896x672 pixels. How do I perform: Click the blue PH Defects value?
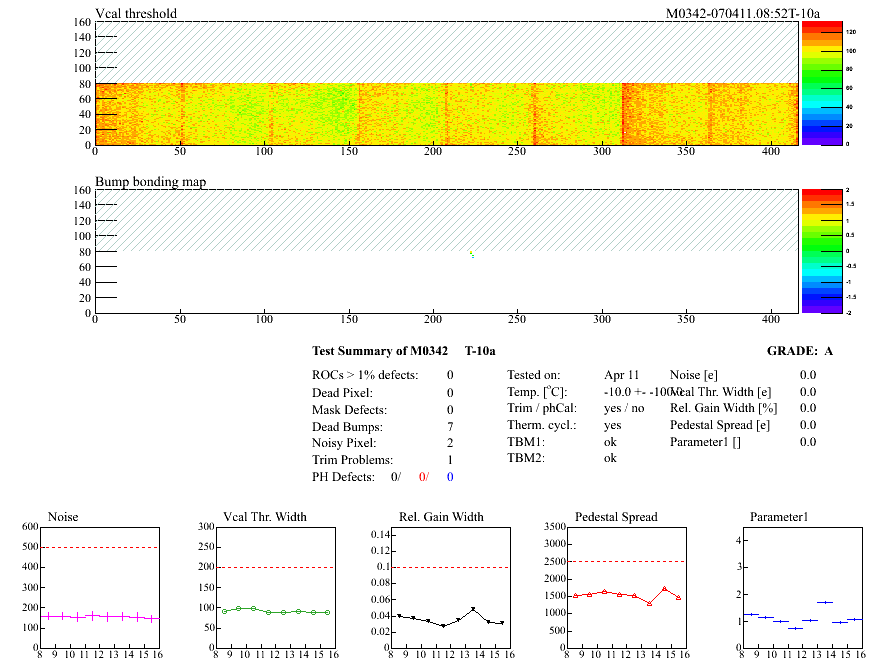pos(450,477)
